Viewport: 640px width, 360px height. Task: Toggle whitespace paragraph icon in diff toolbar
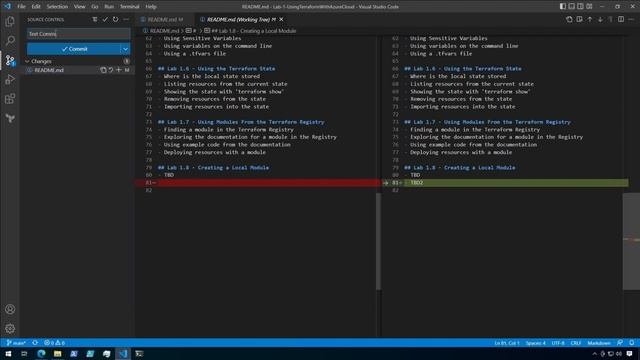(611, 19)
